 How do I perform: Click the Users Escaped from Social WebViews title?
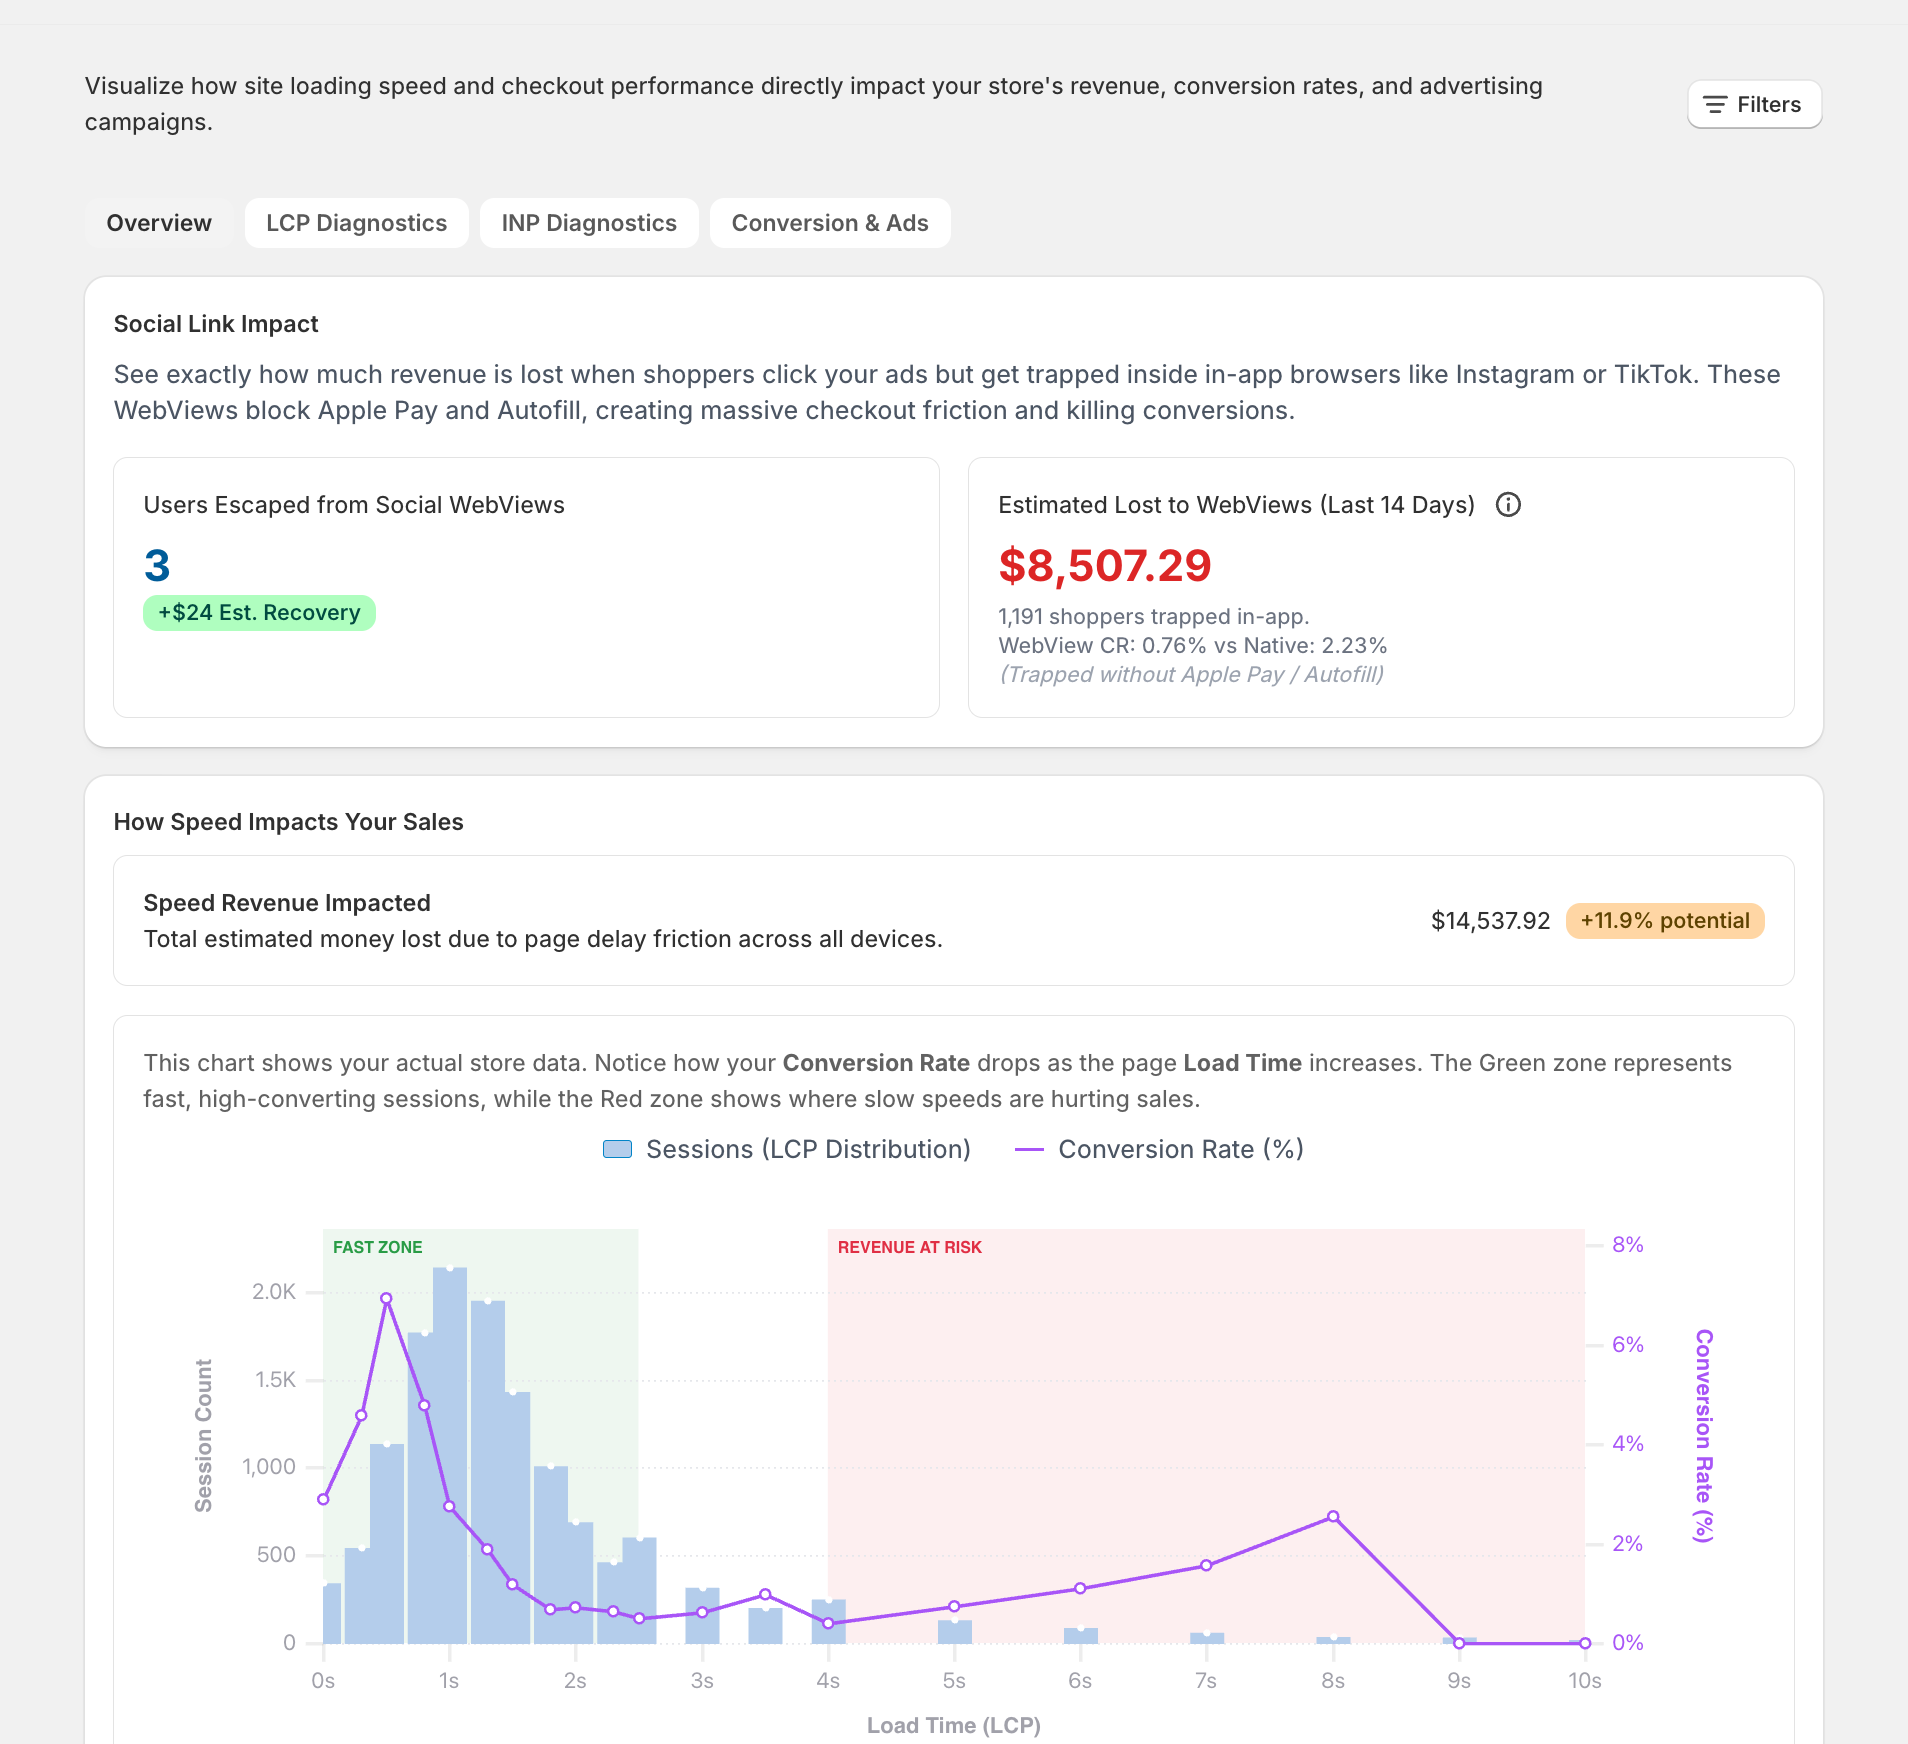pos(354,505)
